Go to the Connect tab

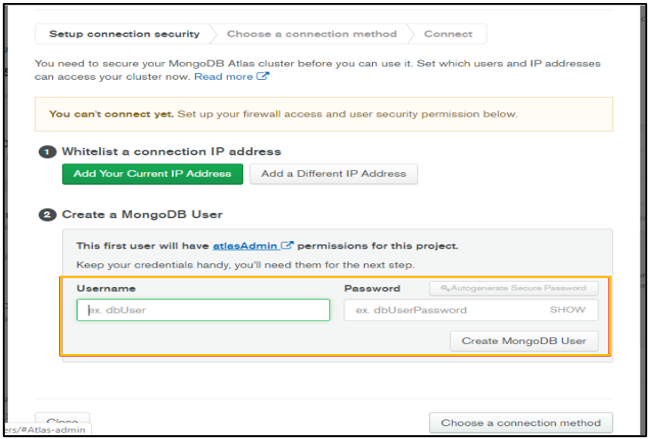pyautogui.click(x=447, y=33)
